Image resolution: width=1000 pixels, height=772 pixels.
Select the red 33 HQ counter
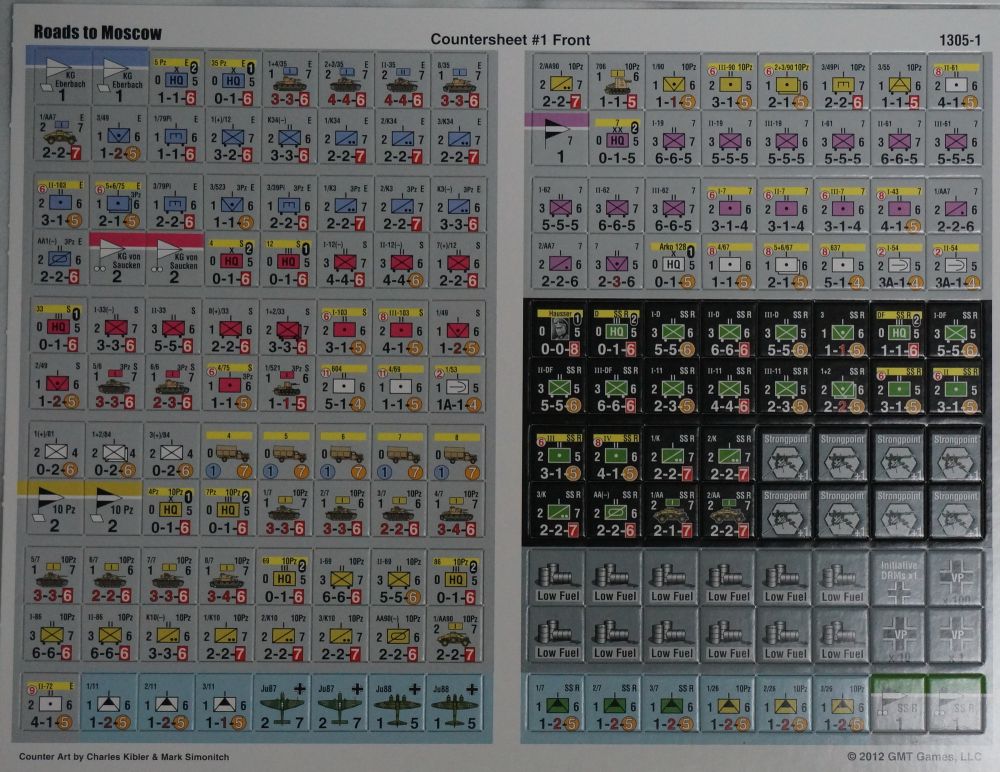pos(59,328)
